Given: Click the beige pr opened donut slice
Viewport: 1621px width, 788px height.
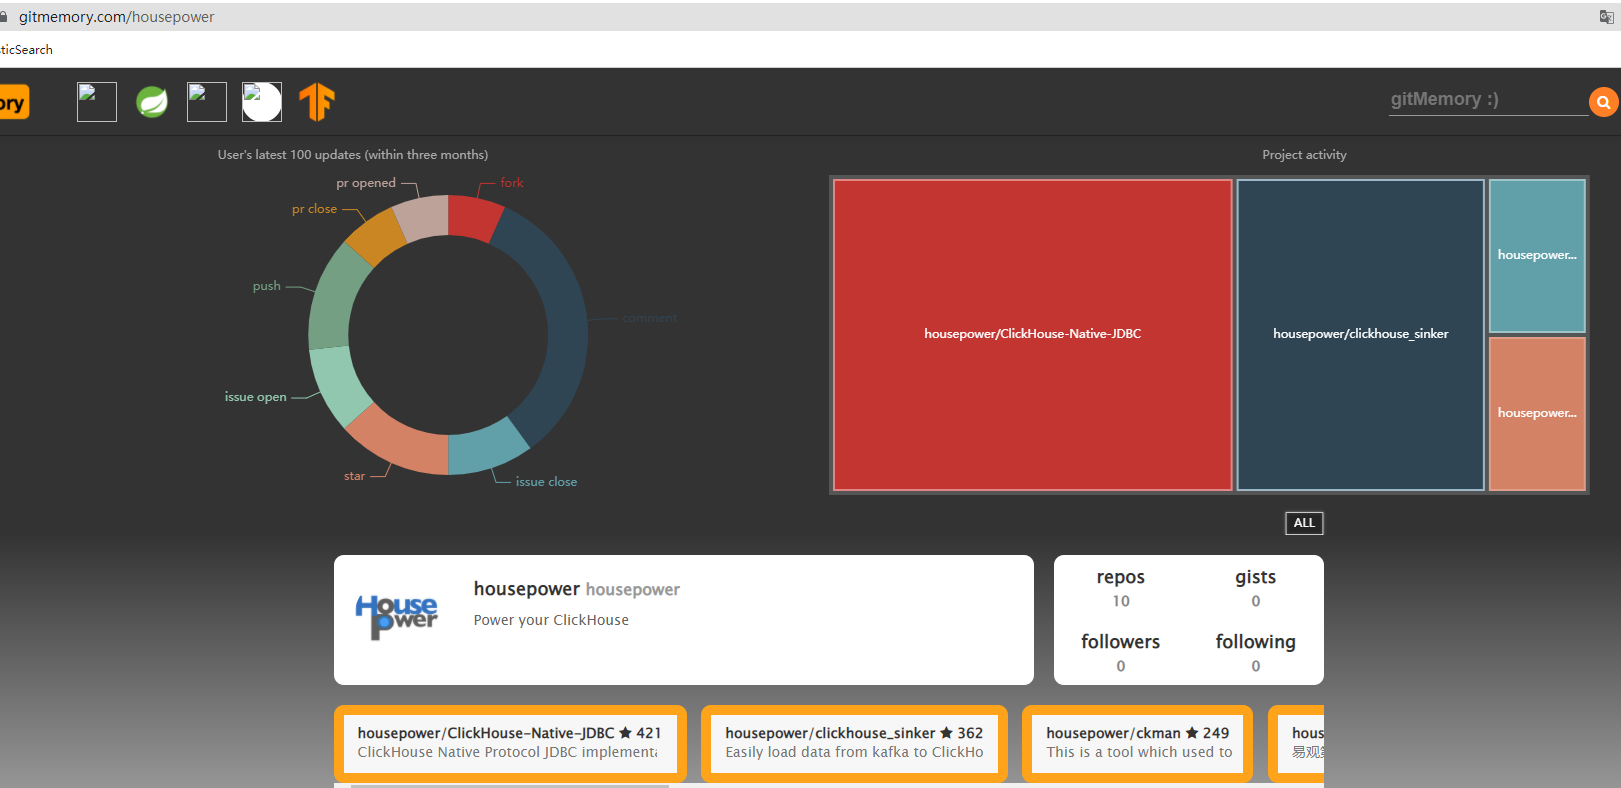Looking at the screenshot, I should click(x=423, y=219).
